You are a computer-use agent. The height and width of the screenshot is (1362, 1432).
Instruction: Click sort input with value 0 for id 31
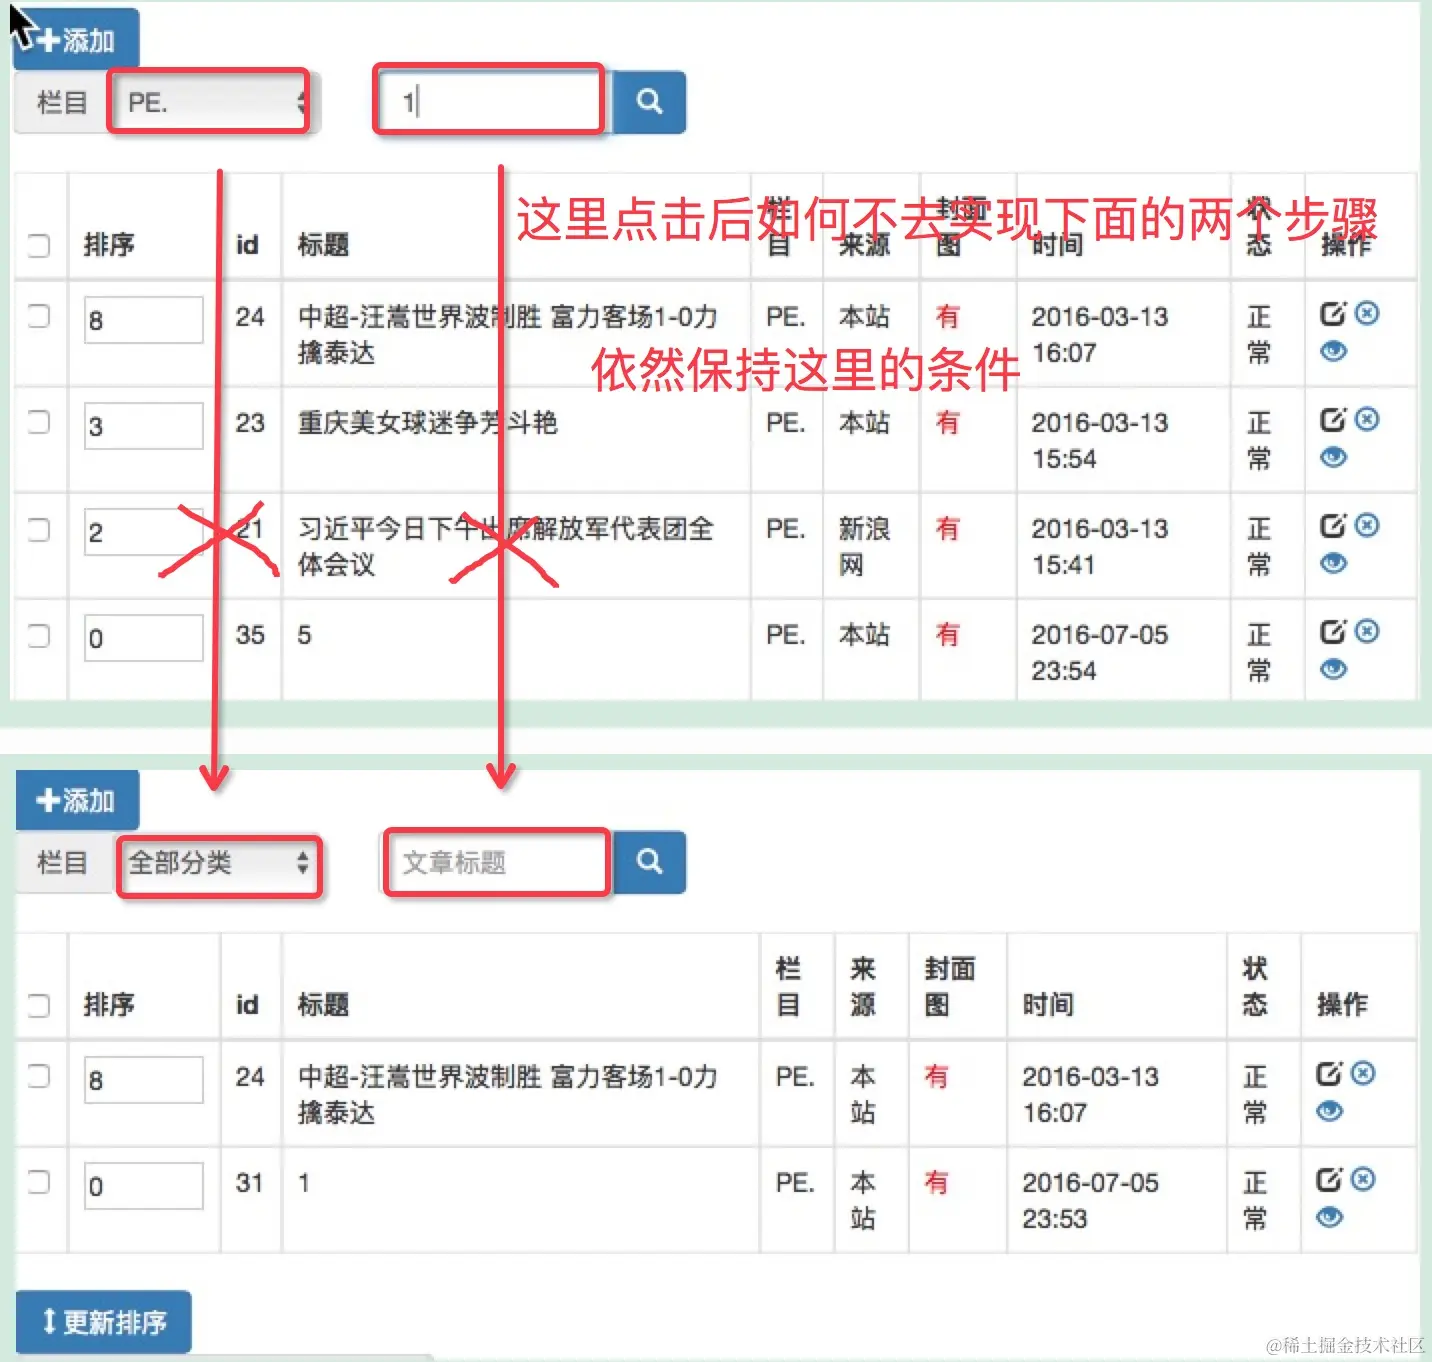pos(144,1186)
